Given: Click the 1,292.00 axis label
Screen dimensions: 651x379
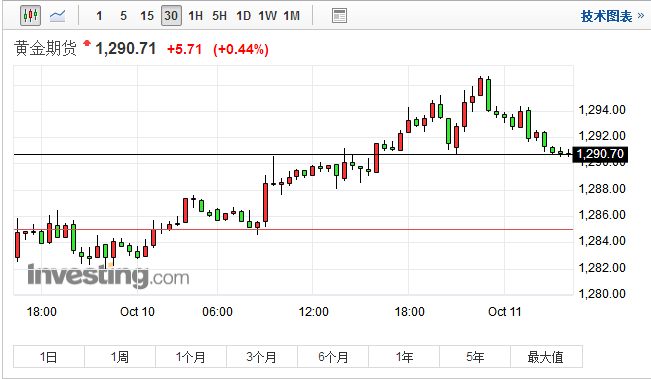Looking at the screenshot, I should [602, 136].
